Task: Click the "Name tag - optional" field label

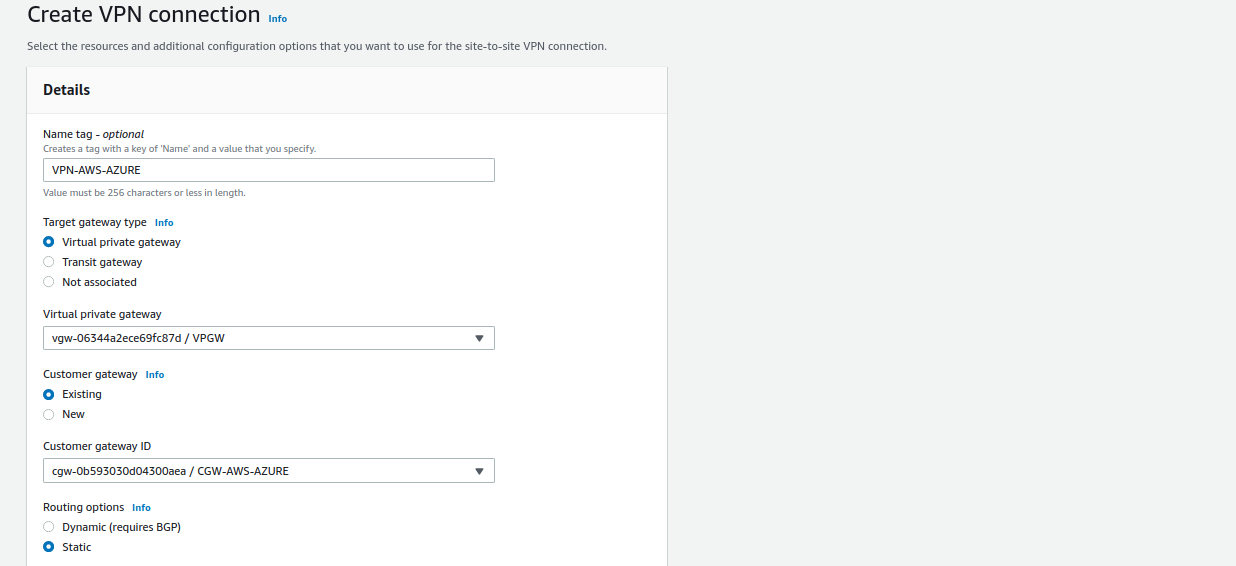Action: tap(93, 134)
